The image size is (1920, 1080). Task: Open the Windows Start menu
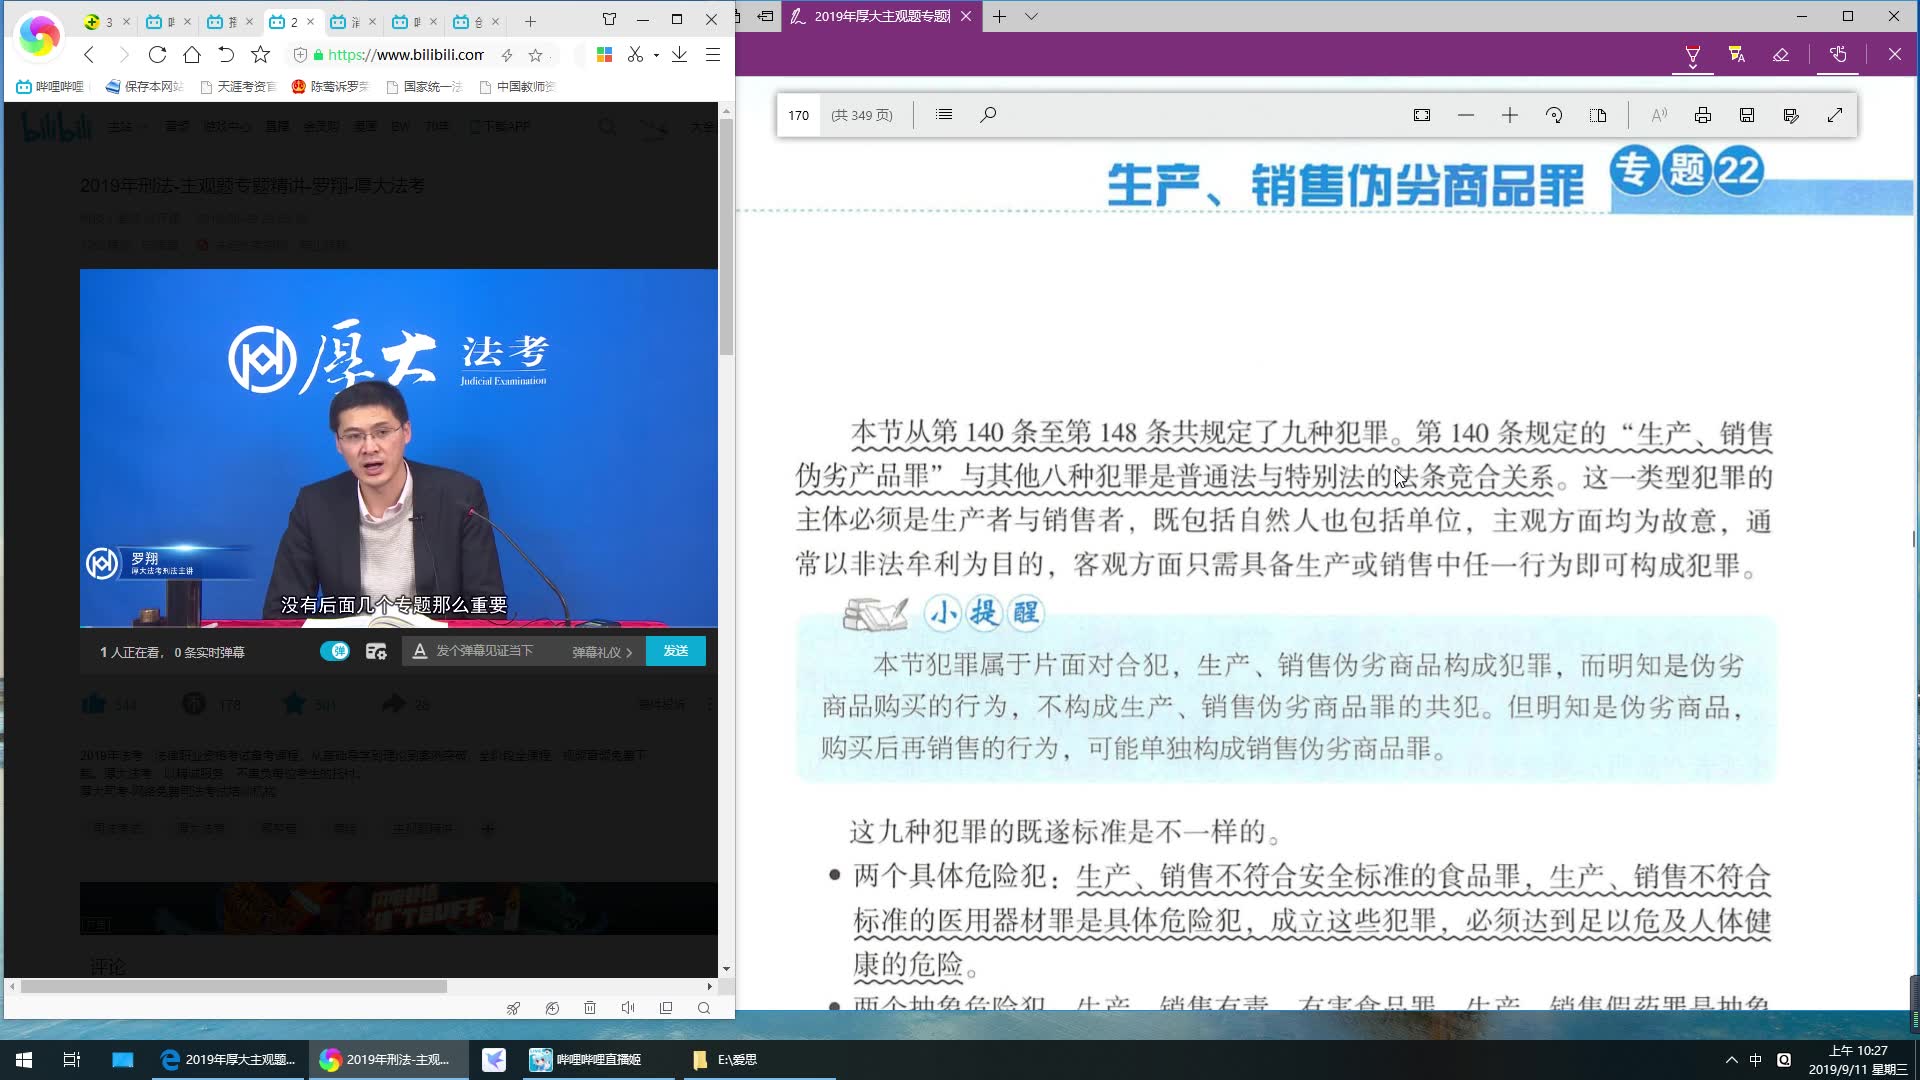tap(24, 1059)
